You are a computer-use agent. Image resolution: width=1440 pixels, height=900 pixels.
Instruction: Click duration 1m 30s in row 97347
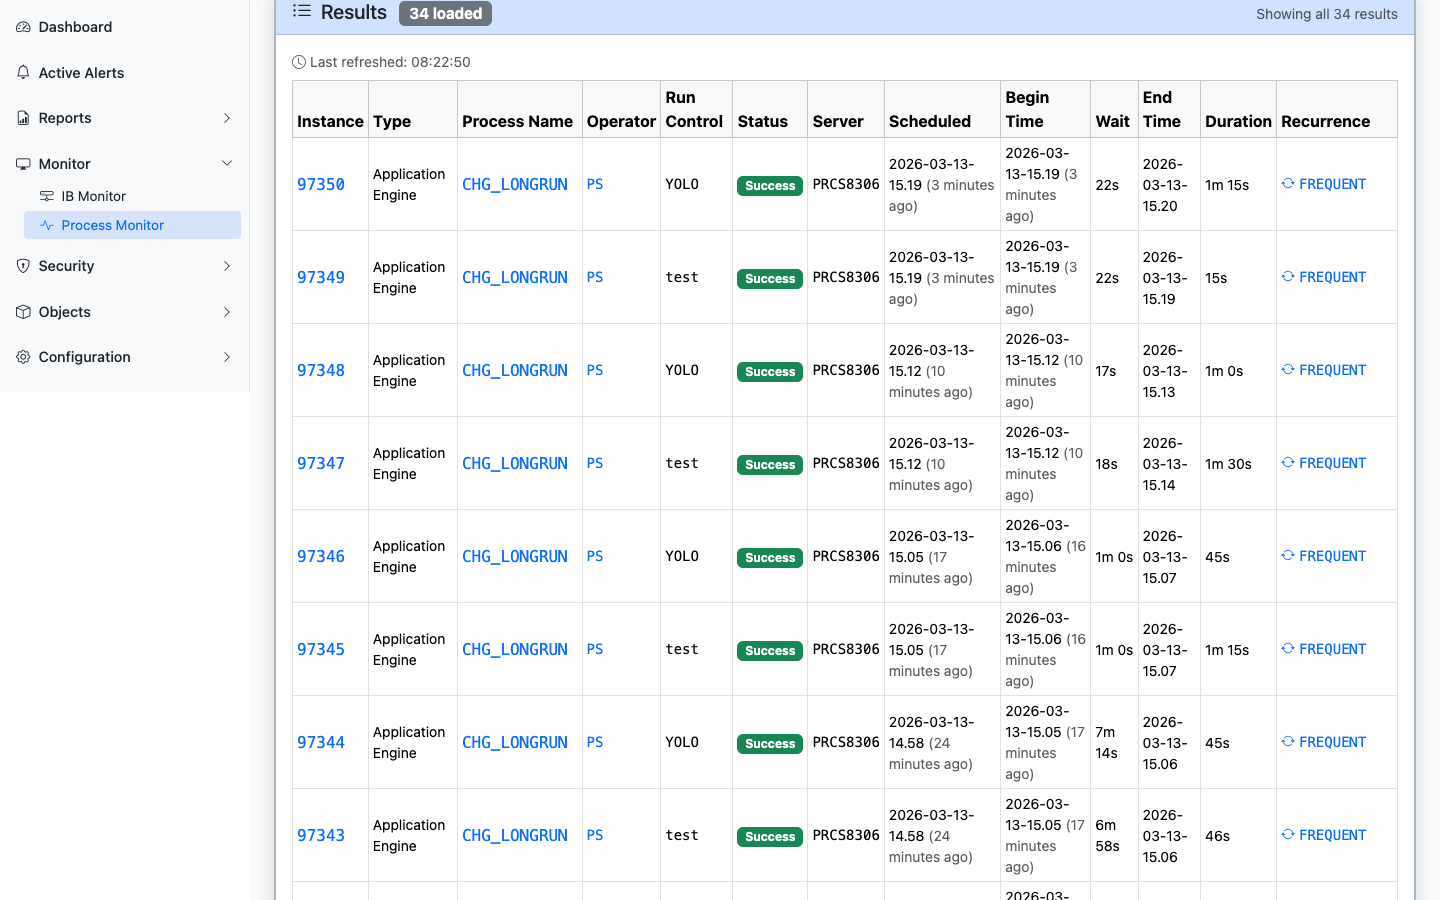tap(1228, 464)
